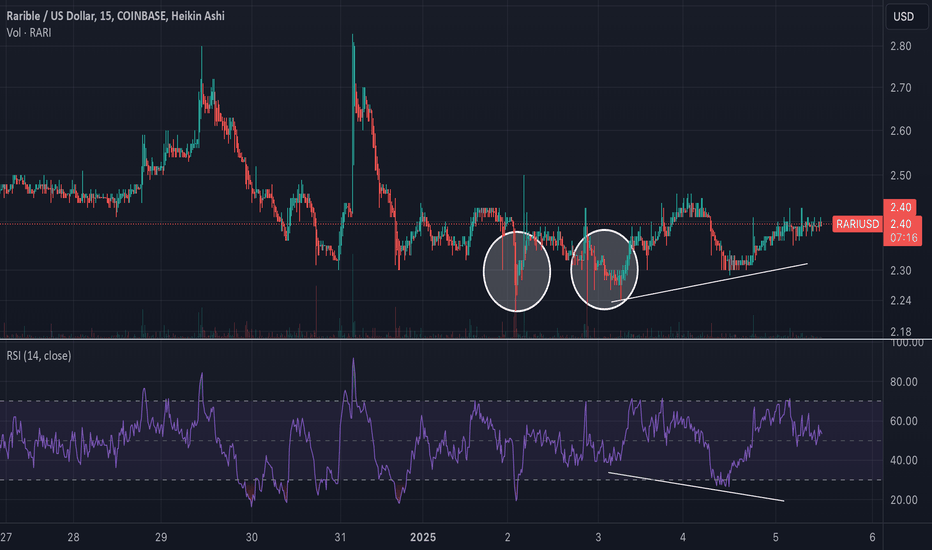Select the left white circle annotation

(x=517, y=271)
